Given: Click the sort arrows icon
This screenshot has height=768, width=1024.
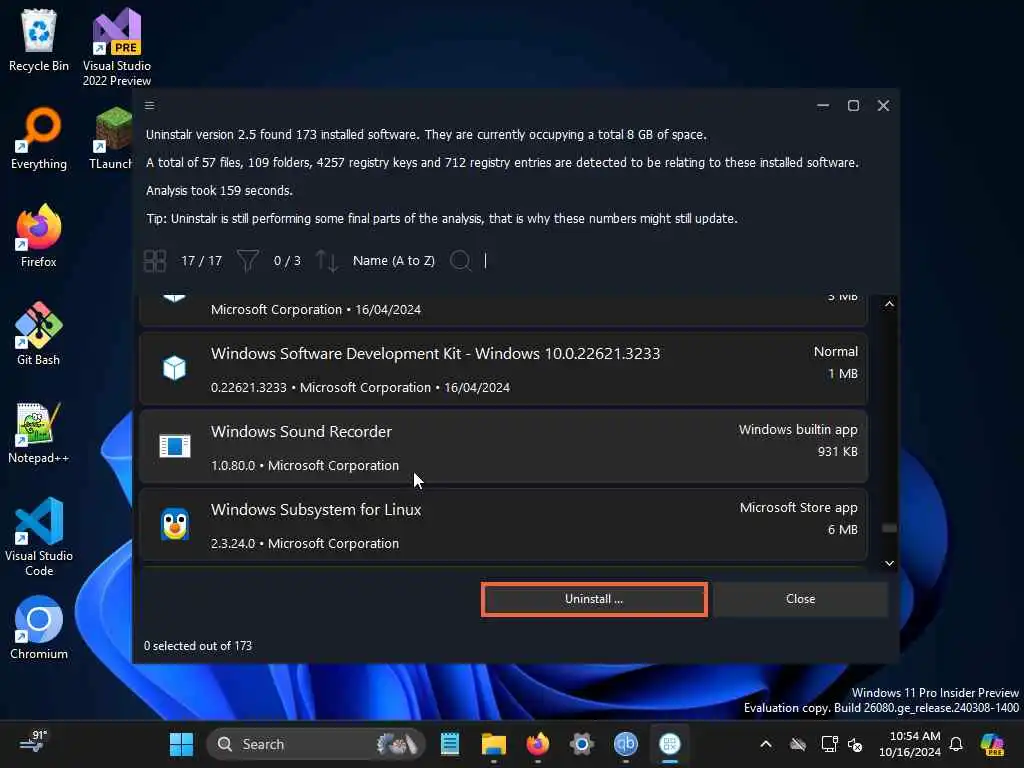Looking at the screenshot, I should (327, 261).
